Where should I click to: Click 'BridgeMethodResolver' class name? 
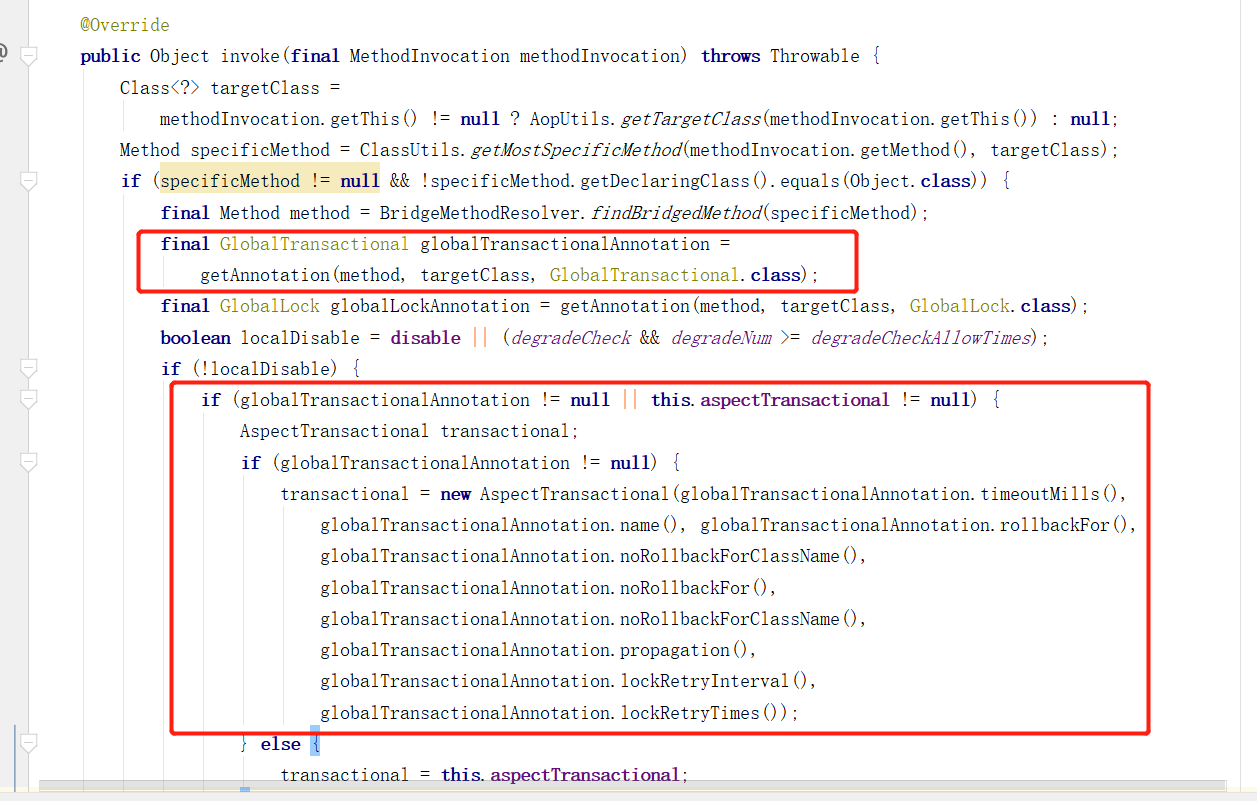coord(479,213)
